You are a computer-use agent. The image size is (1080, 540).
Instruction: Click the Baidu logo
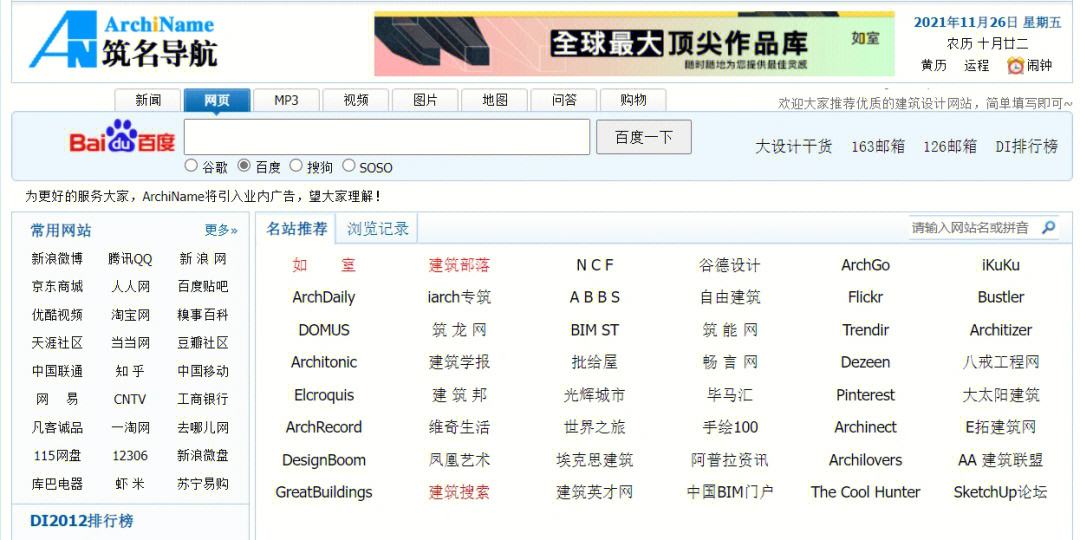122,136
